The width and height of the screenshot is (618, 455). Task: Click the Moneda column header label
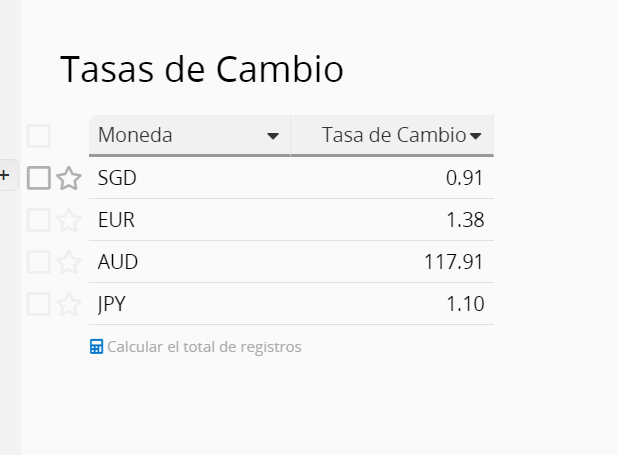click(x=135, y=136)
